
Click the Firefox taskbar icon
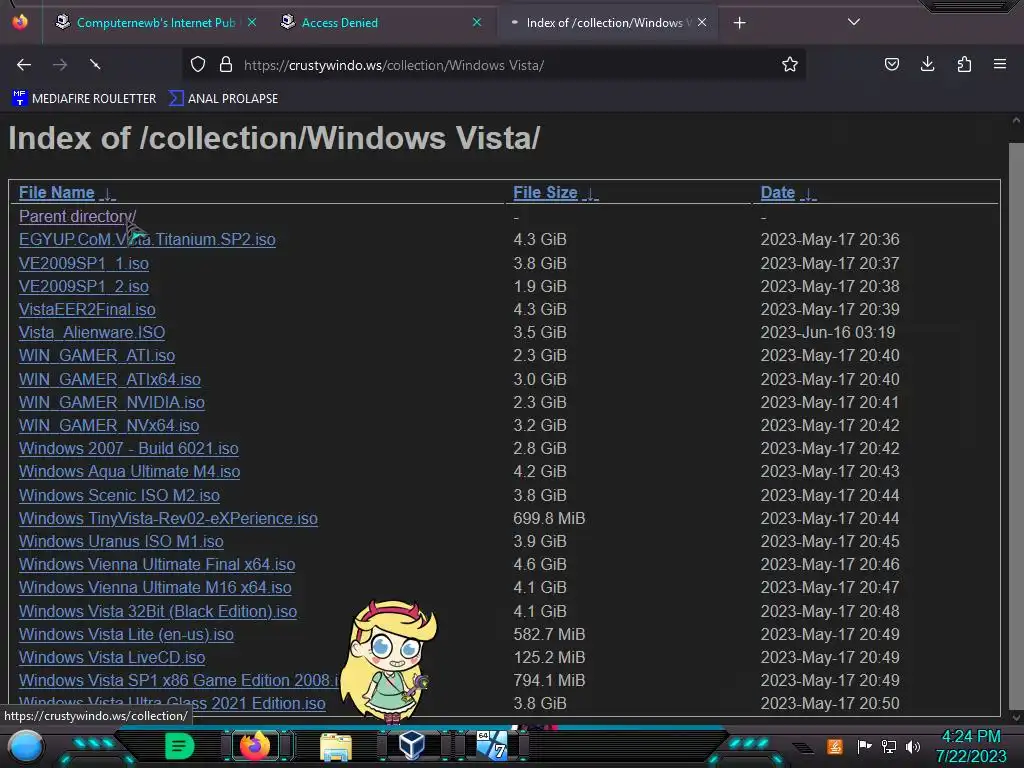click(255, 746)
